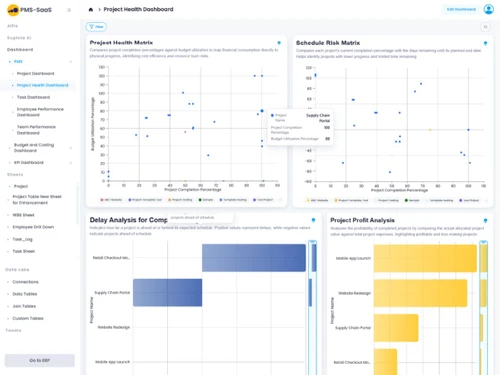The image size is (500, 375).
Task: Toggle Test Project legend in Schedule Risk Matrix
Action: pos(469,200)
